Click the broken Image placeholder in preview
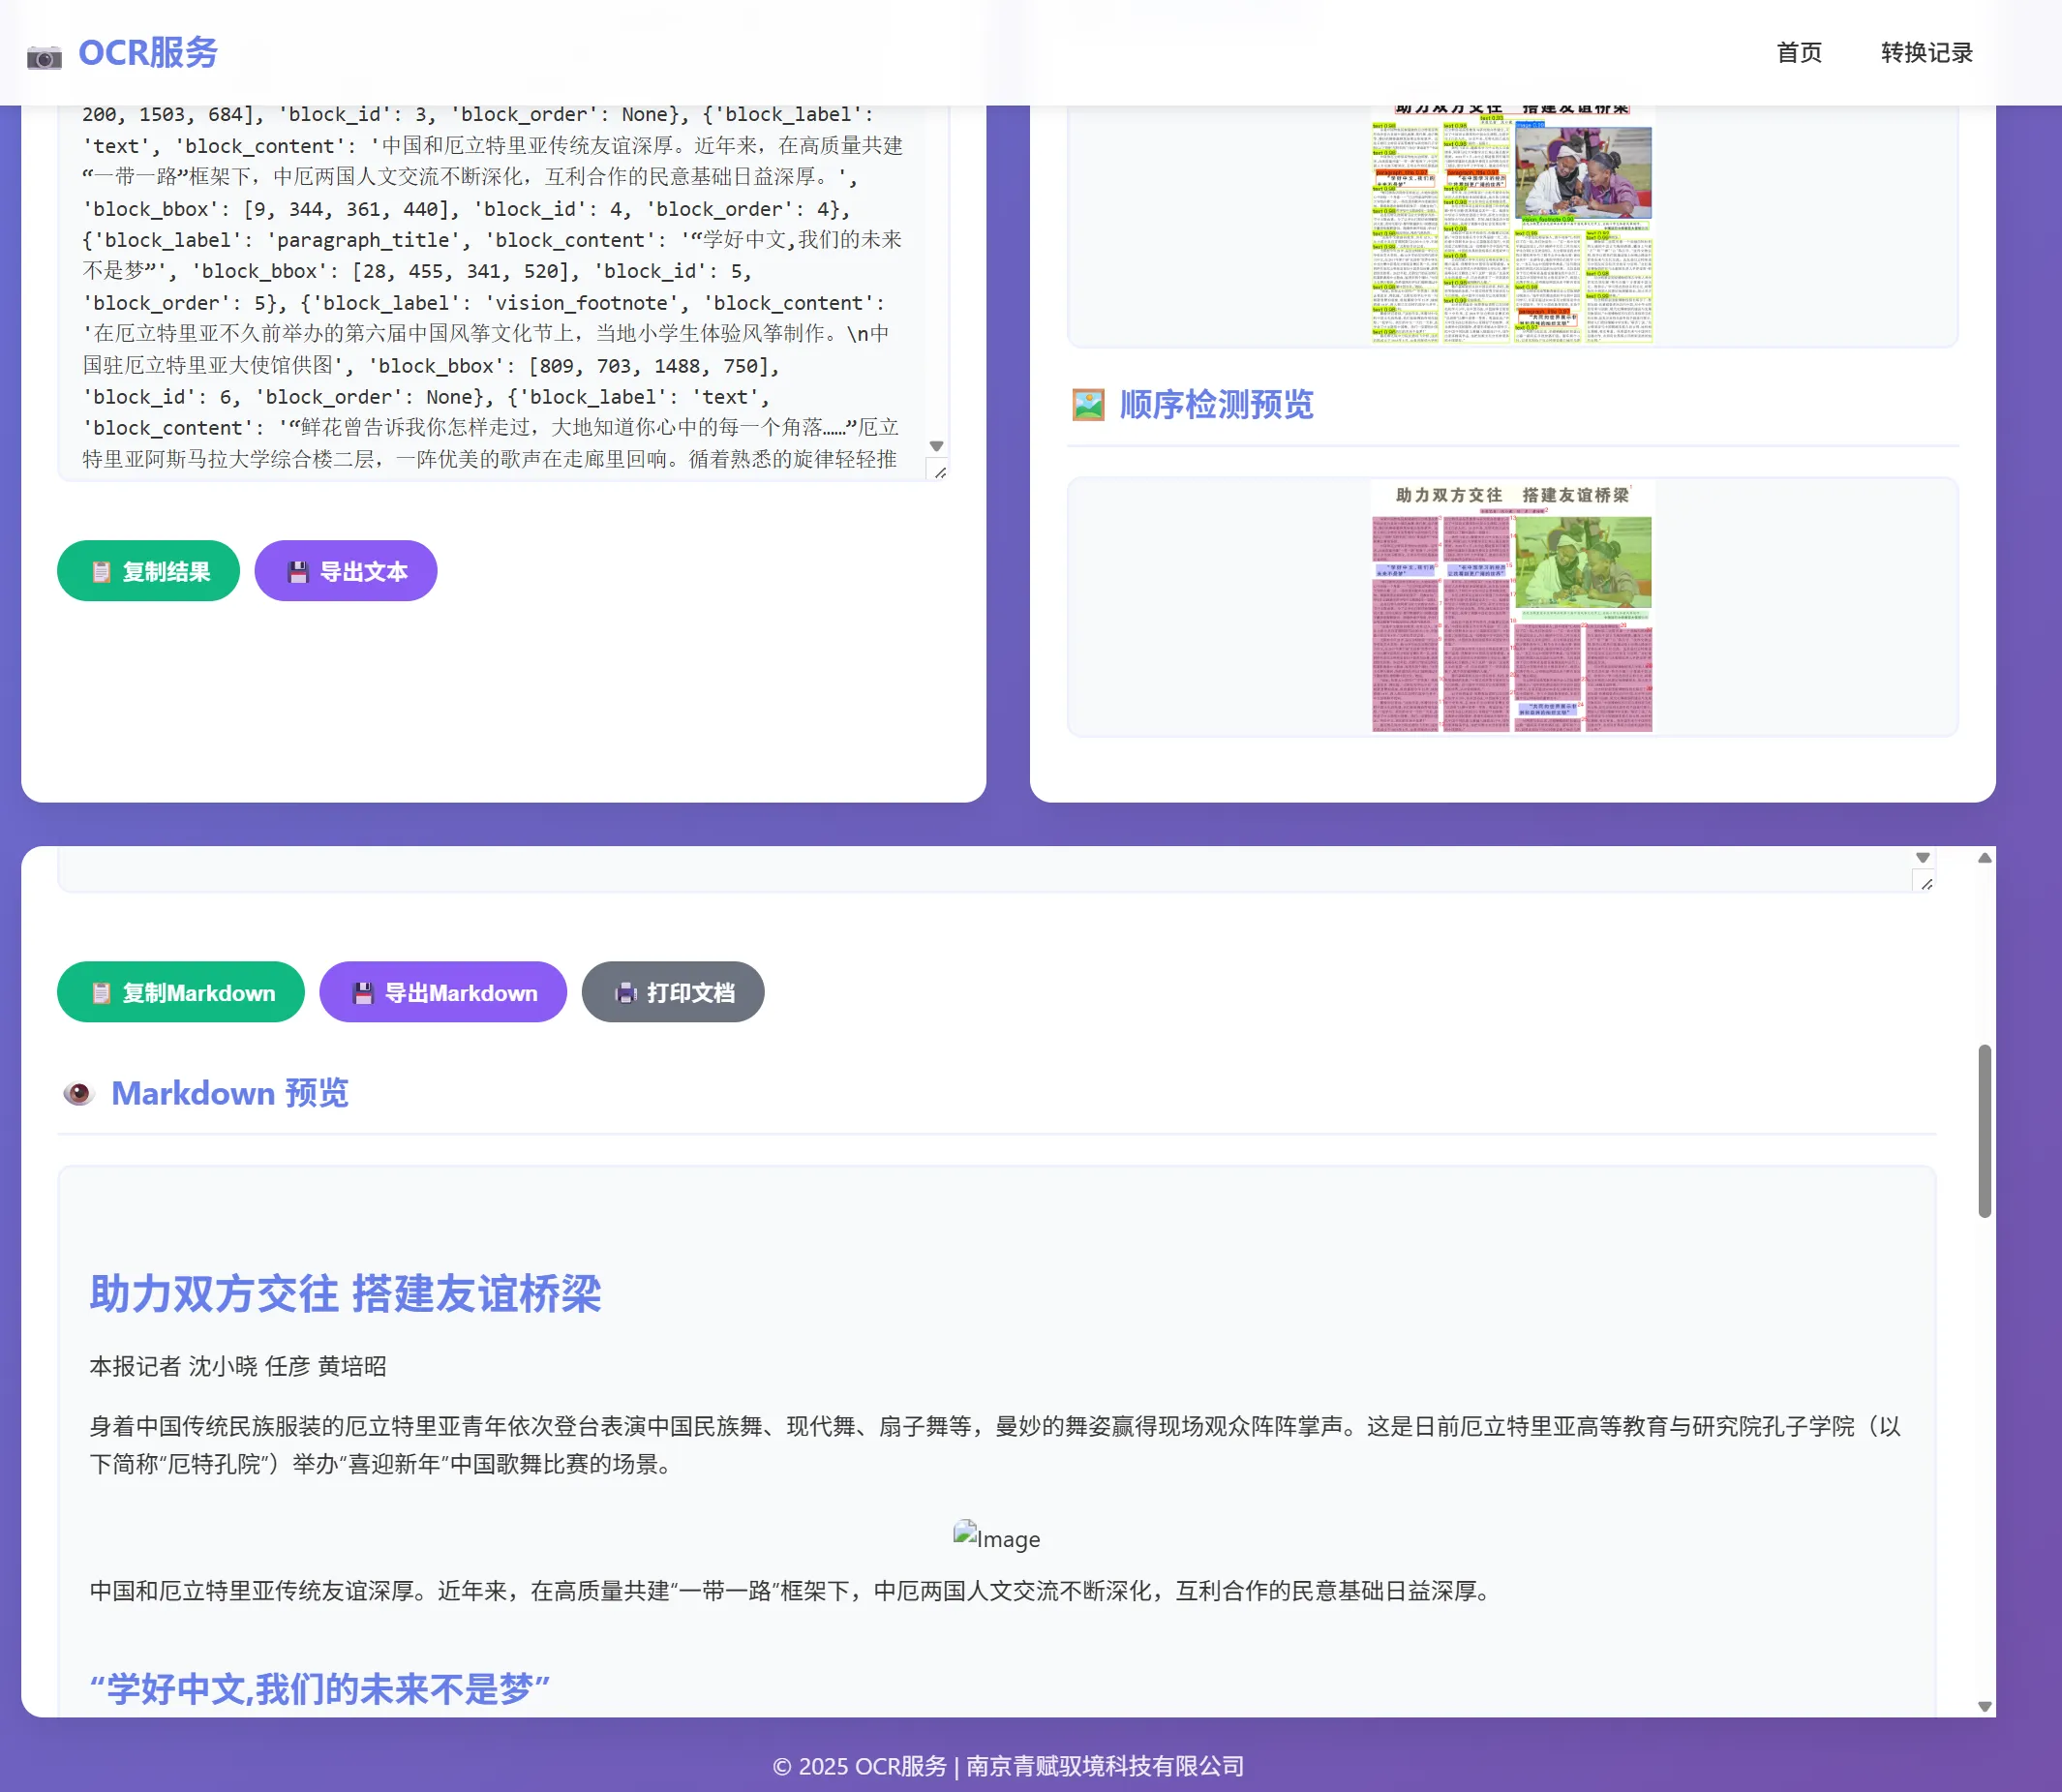2062x1792 pixels. tap(996, 1537)
